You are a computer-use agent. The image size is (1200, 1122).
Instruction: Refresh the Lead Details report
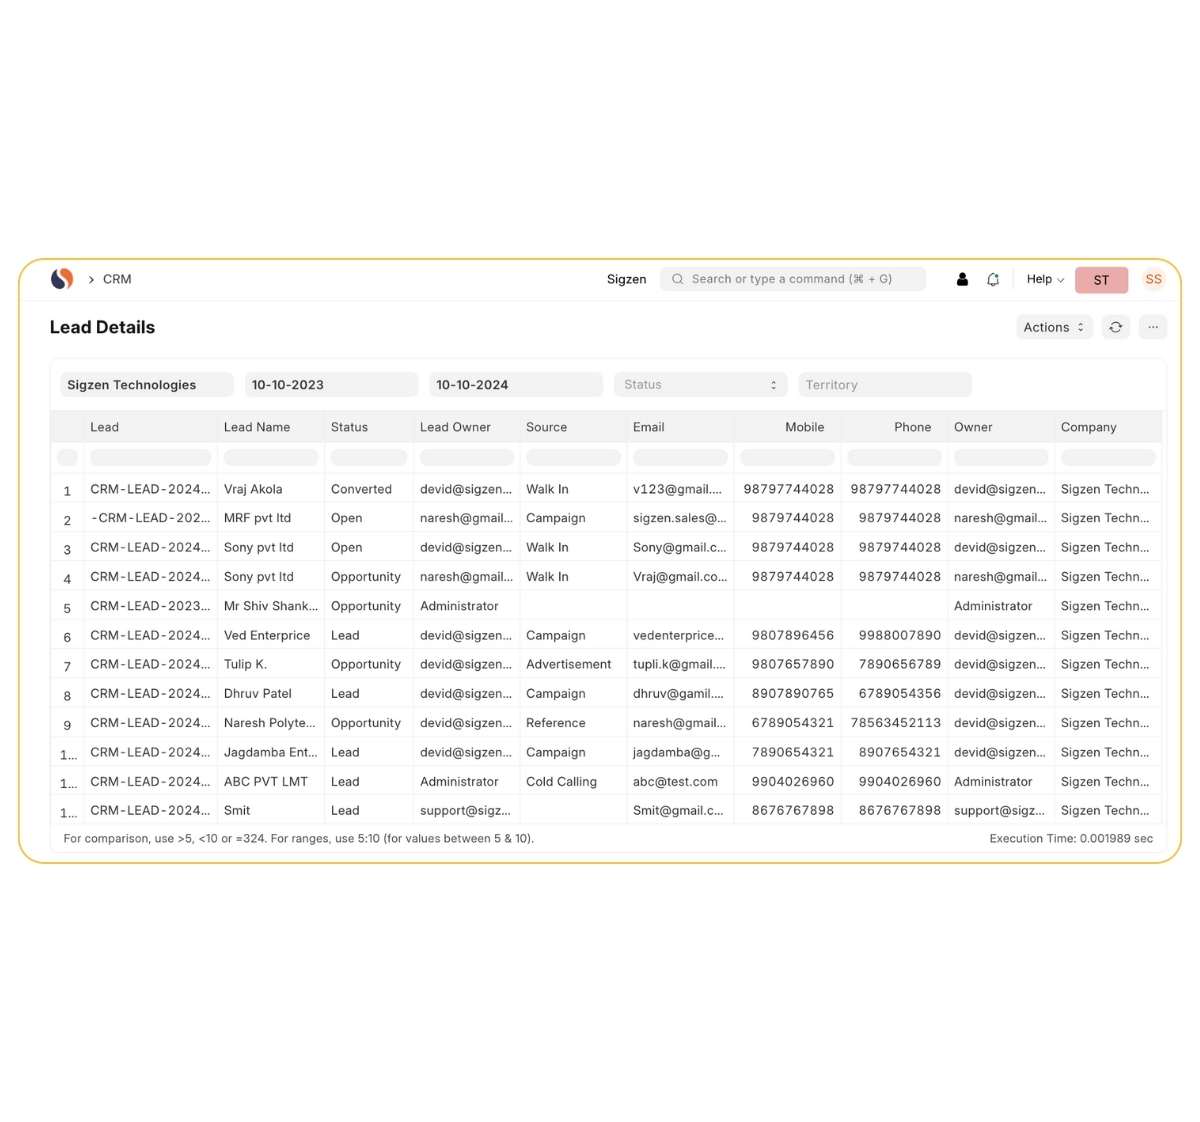point(1116,327)
